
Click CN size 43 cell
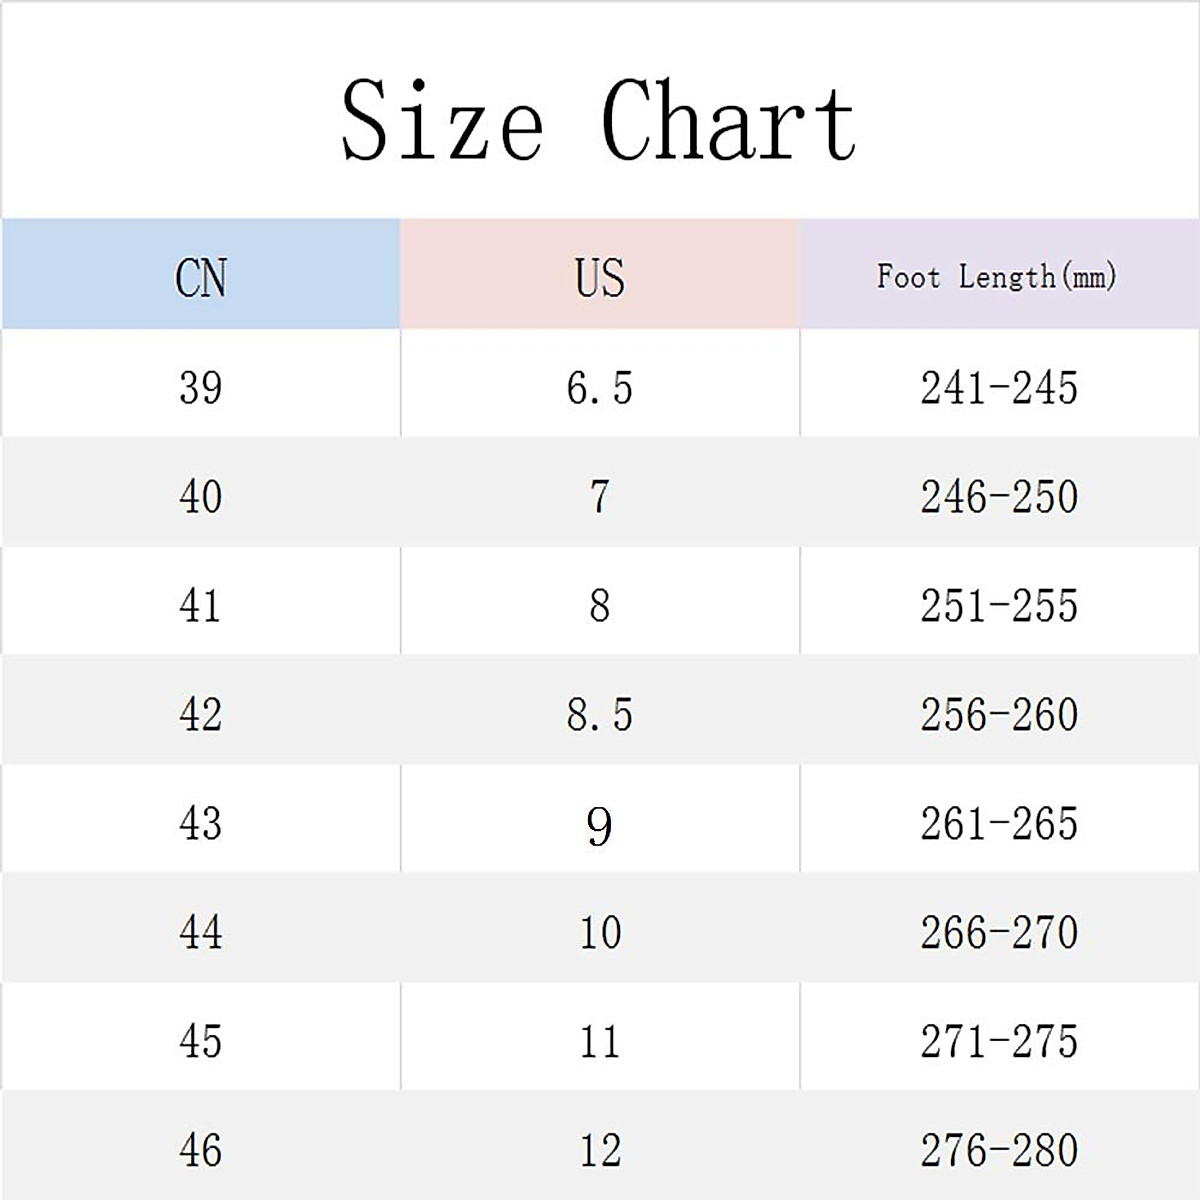201,823
